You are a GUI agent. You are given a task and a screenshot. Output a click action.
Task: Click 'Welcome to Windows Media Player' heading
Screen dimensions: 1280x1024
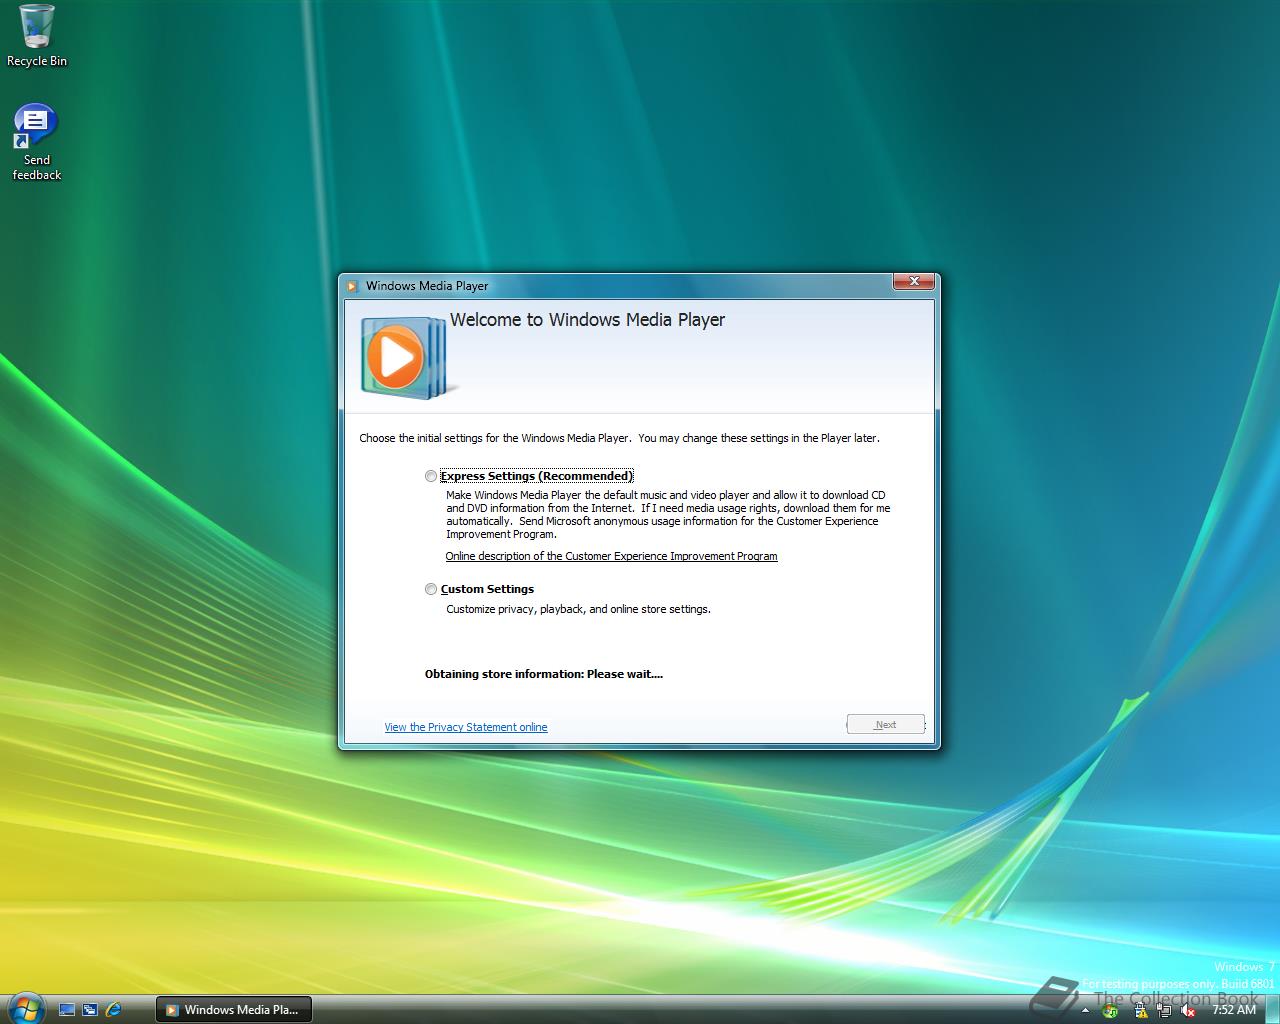[587, 320]
